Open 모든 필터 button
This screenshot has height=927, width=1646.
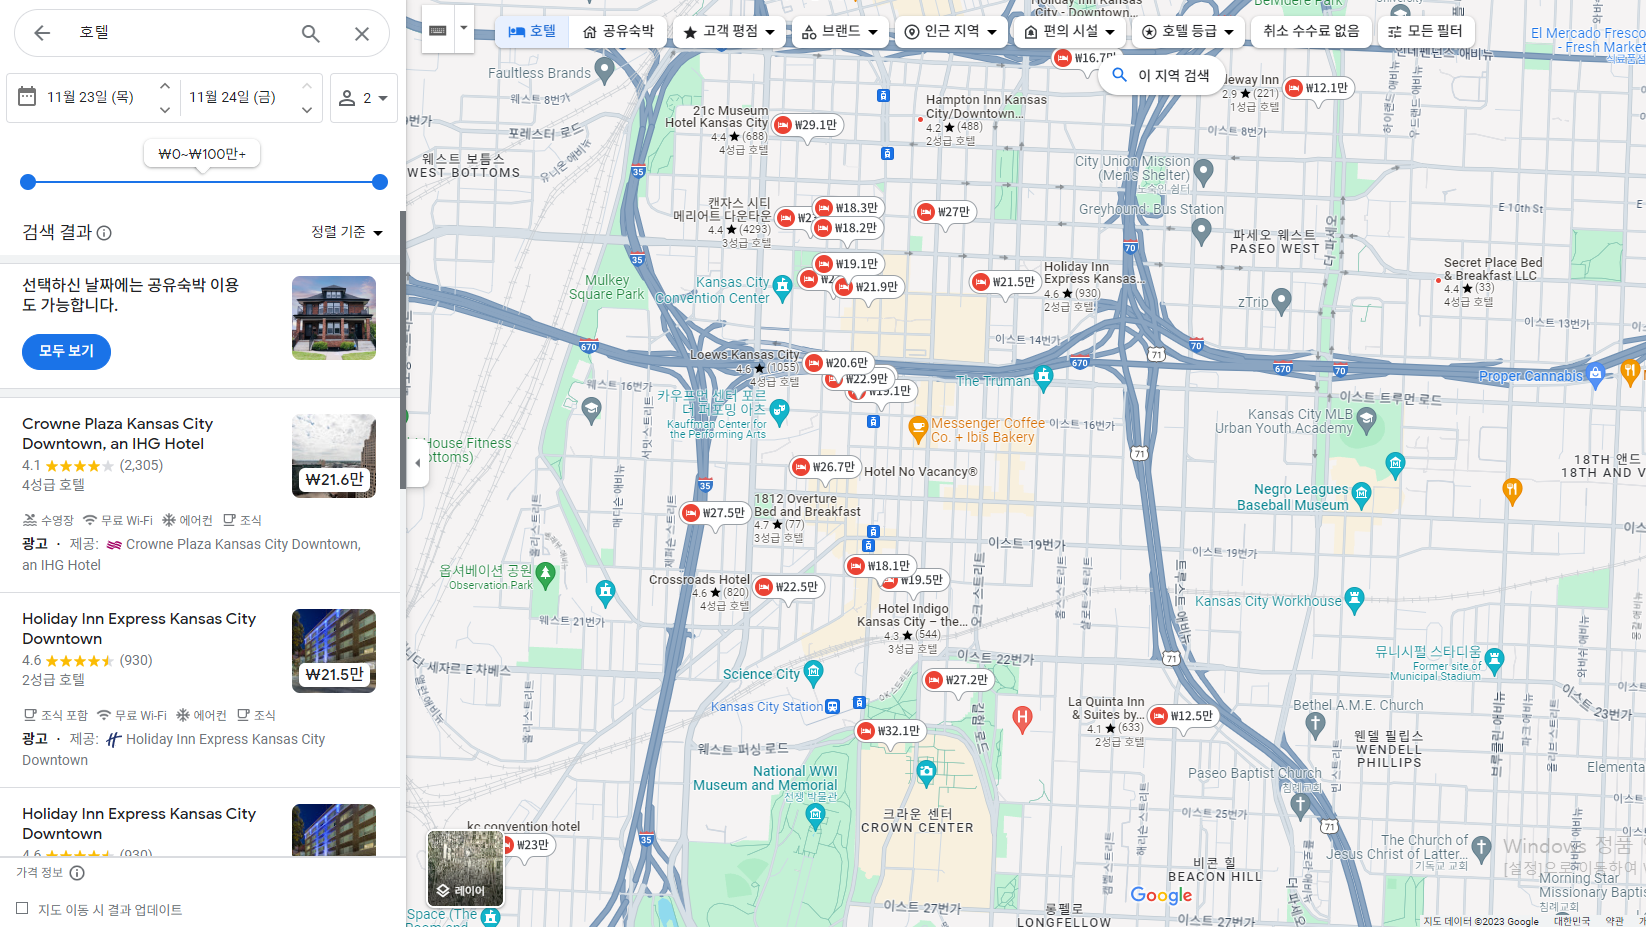[1425, 32]
